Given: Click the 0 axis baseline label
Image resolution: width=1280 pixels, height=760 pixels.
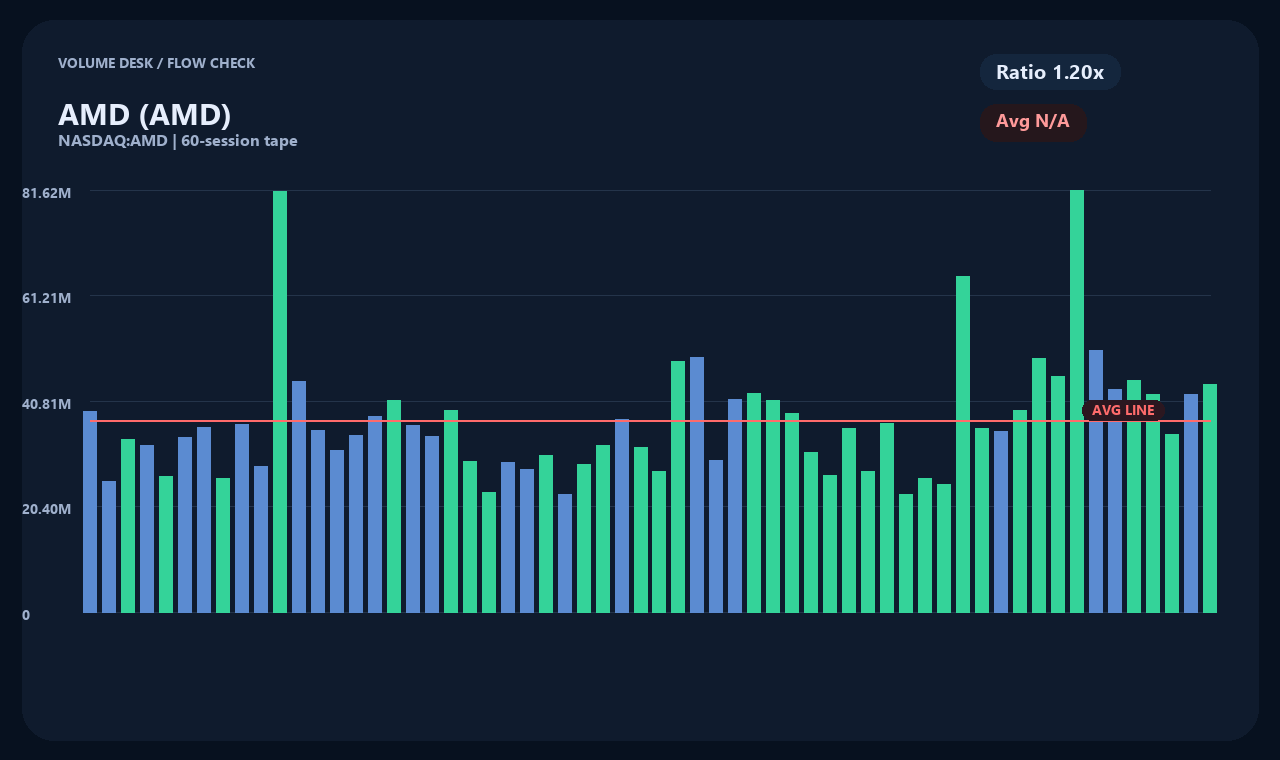Looking at the screenshot, I should 26,615.
